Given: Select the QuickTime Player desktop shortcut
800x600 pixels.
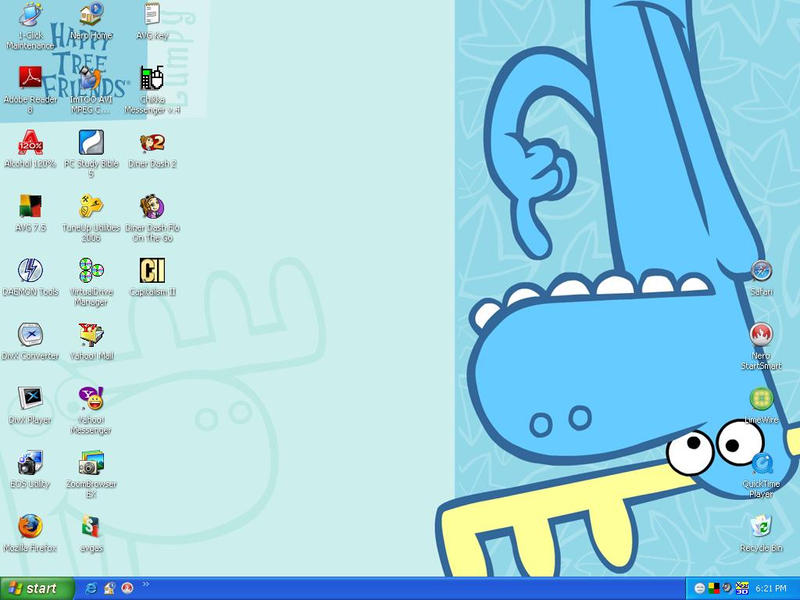Looking at the screenshot, I should [761, 463].
